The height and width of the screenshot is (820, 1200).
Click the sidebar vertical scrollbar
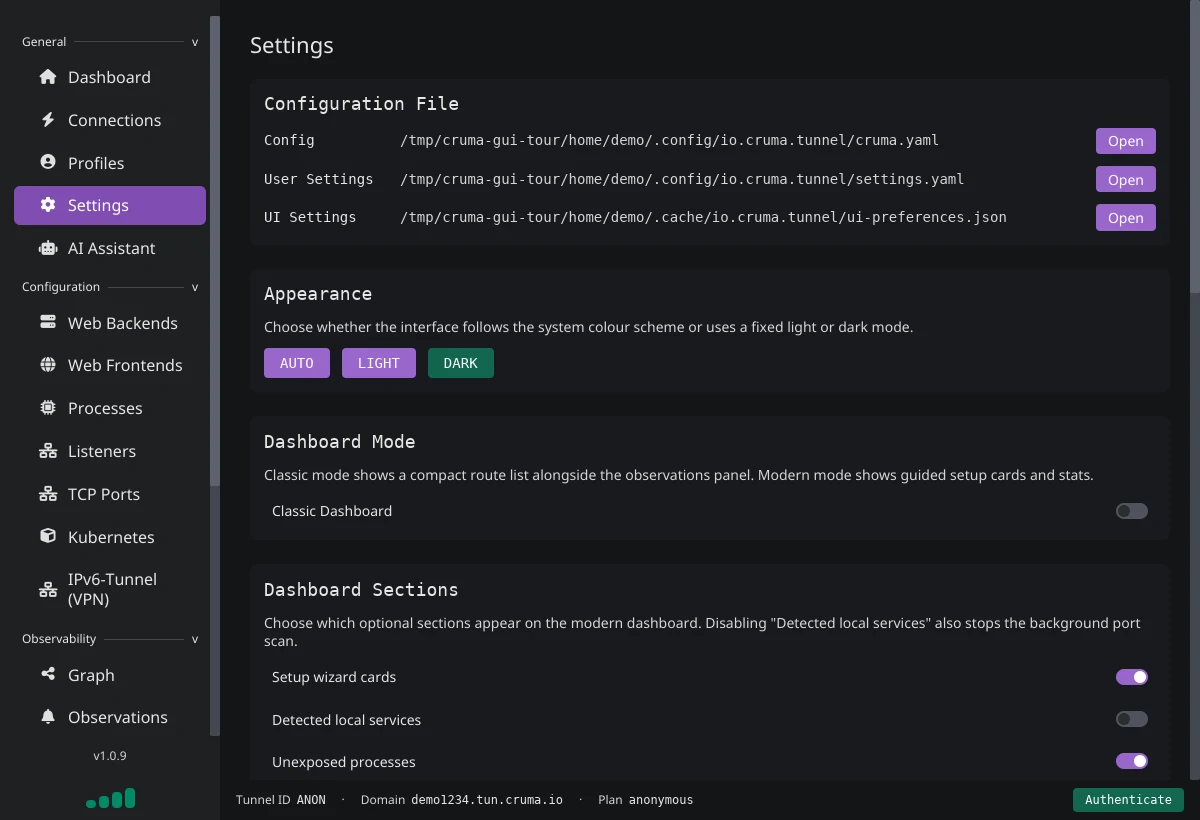click(215, 250)
